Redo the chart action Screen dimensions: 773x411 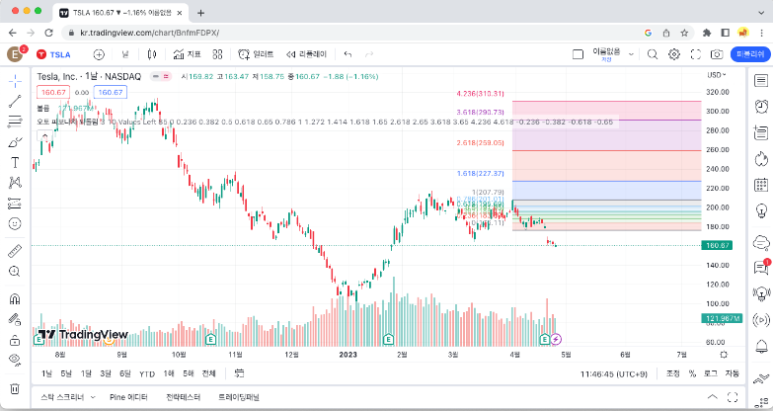pos(369,55)
